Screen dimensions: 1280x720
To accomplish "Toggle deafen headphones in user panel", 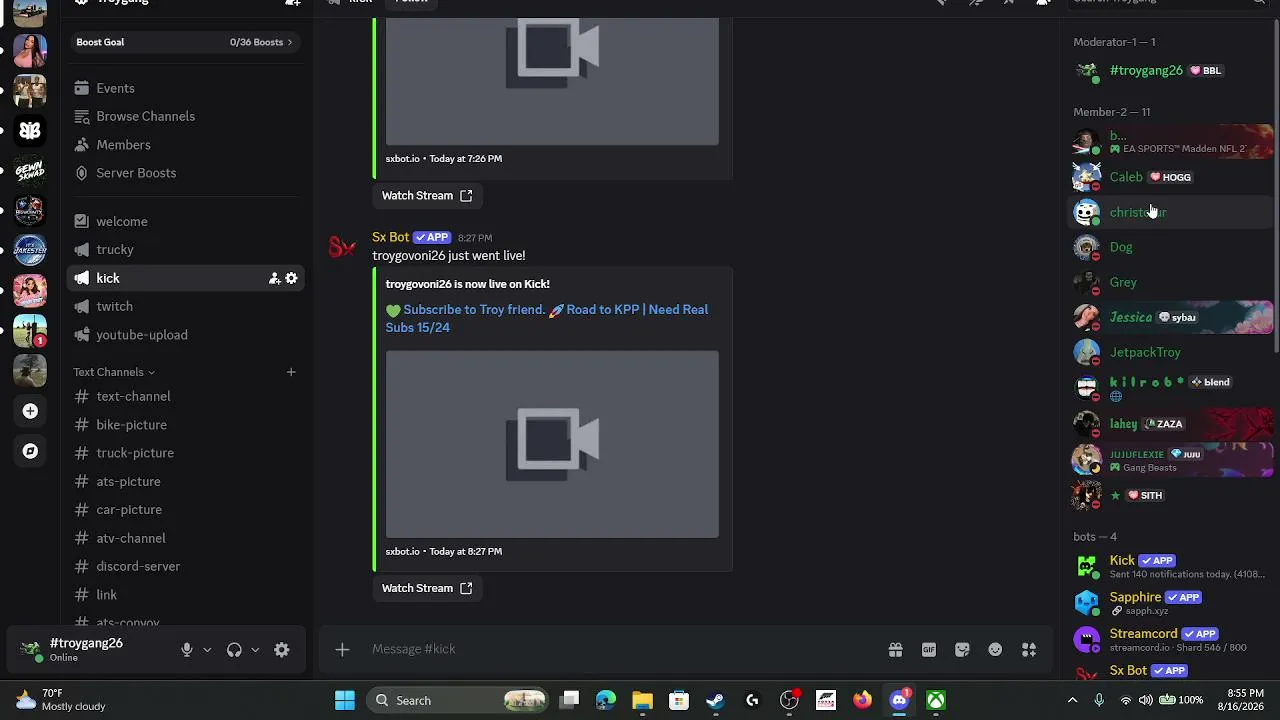I will click(x=234, y=650).
